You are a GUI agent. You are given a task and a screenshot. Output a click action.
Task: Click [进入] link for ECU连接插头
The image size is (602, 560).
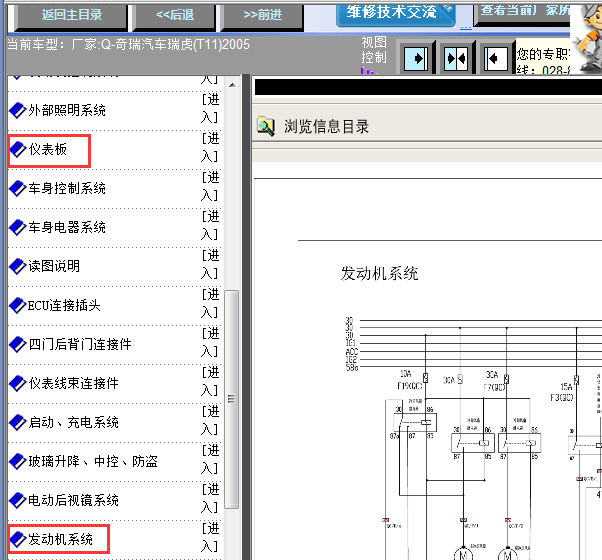coord(210,304)
